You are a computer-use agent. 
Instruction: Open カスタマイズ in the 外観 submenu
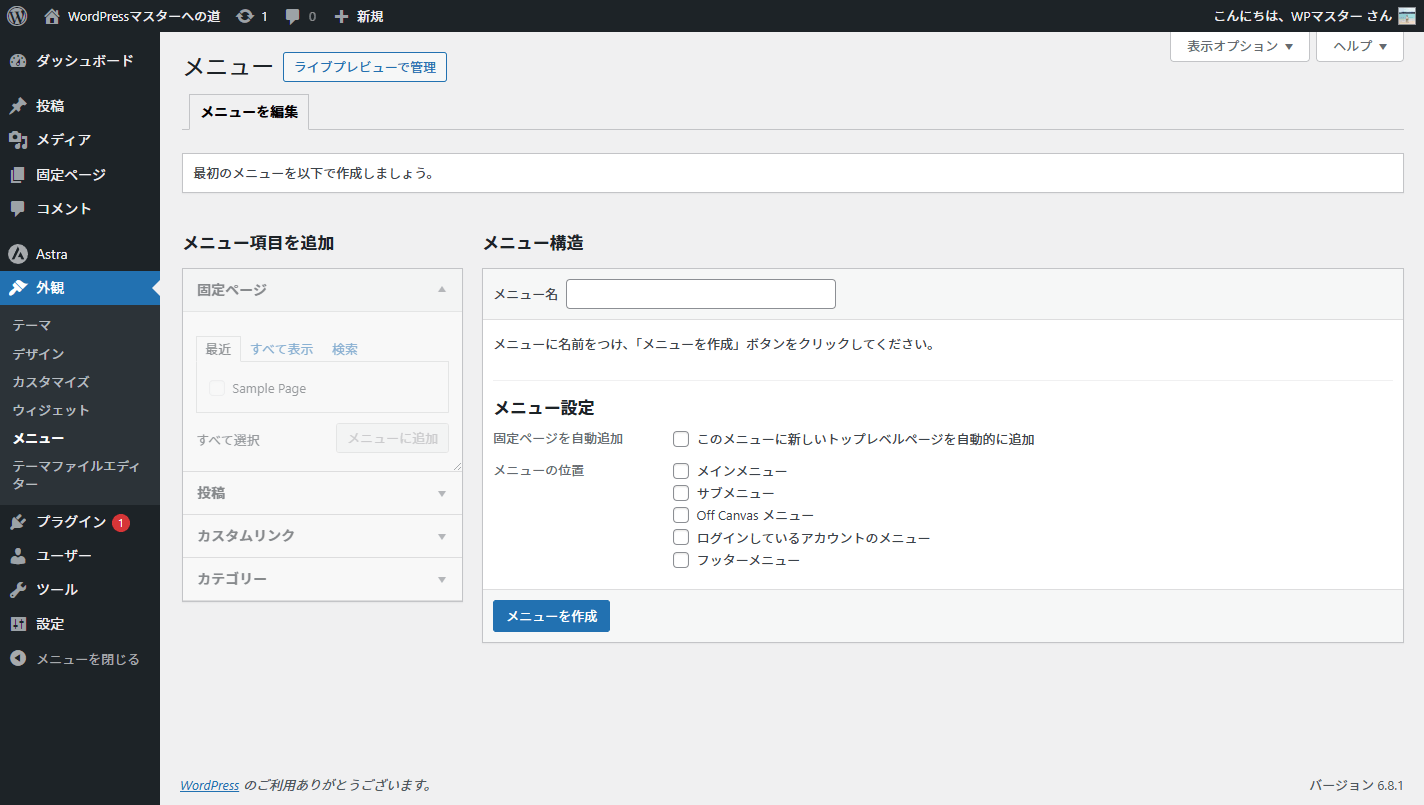[x=51, y=382]
